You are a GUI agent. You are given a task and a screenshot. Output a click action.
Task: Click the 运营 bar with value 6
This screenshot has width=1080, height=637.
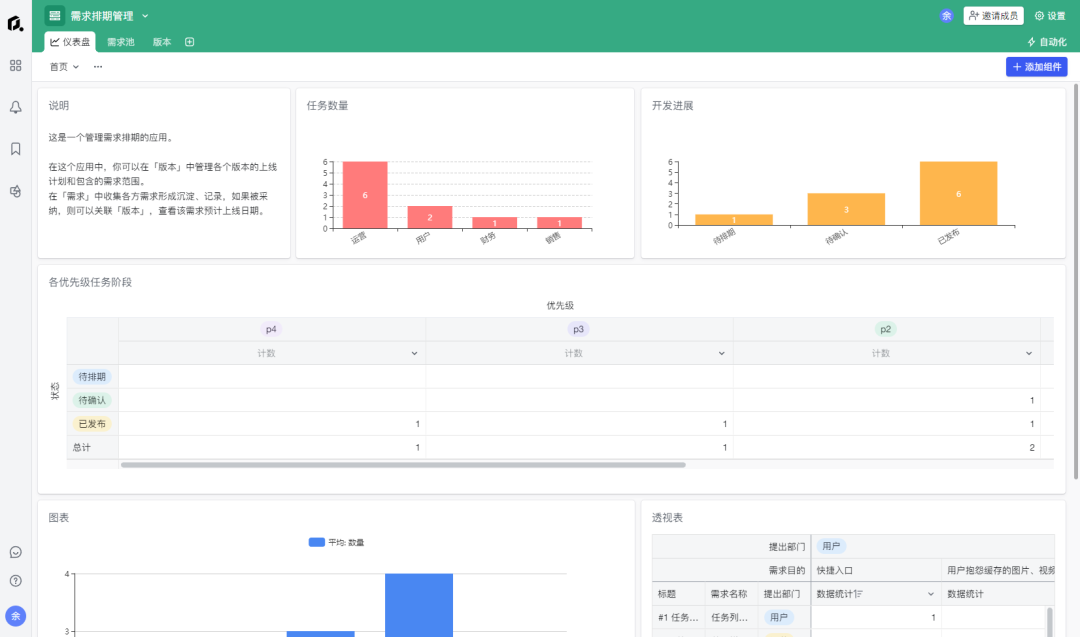coord(365,195)
